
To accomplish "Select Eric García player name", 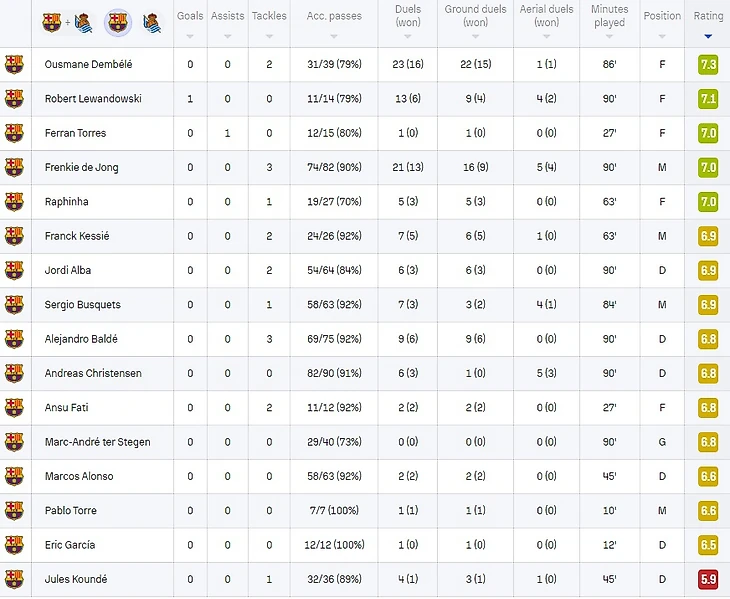I will point(70,545).
